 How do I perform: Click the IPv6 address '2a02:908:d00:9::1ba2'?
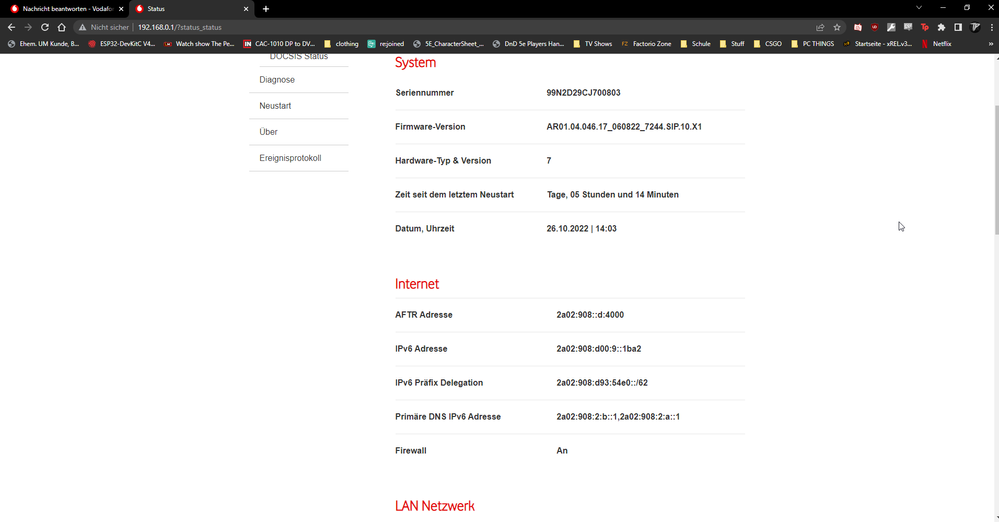(x=599, y=349)
